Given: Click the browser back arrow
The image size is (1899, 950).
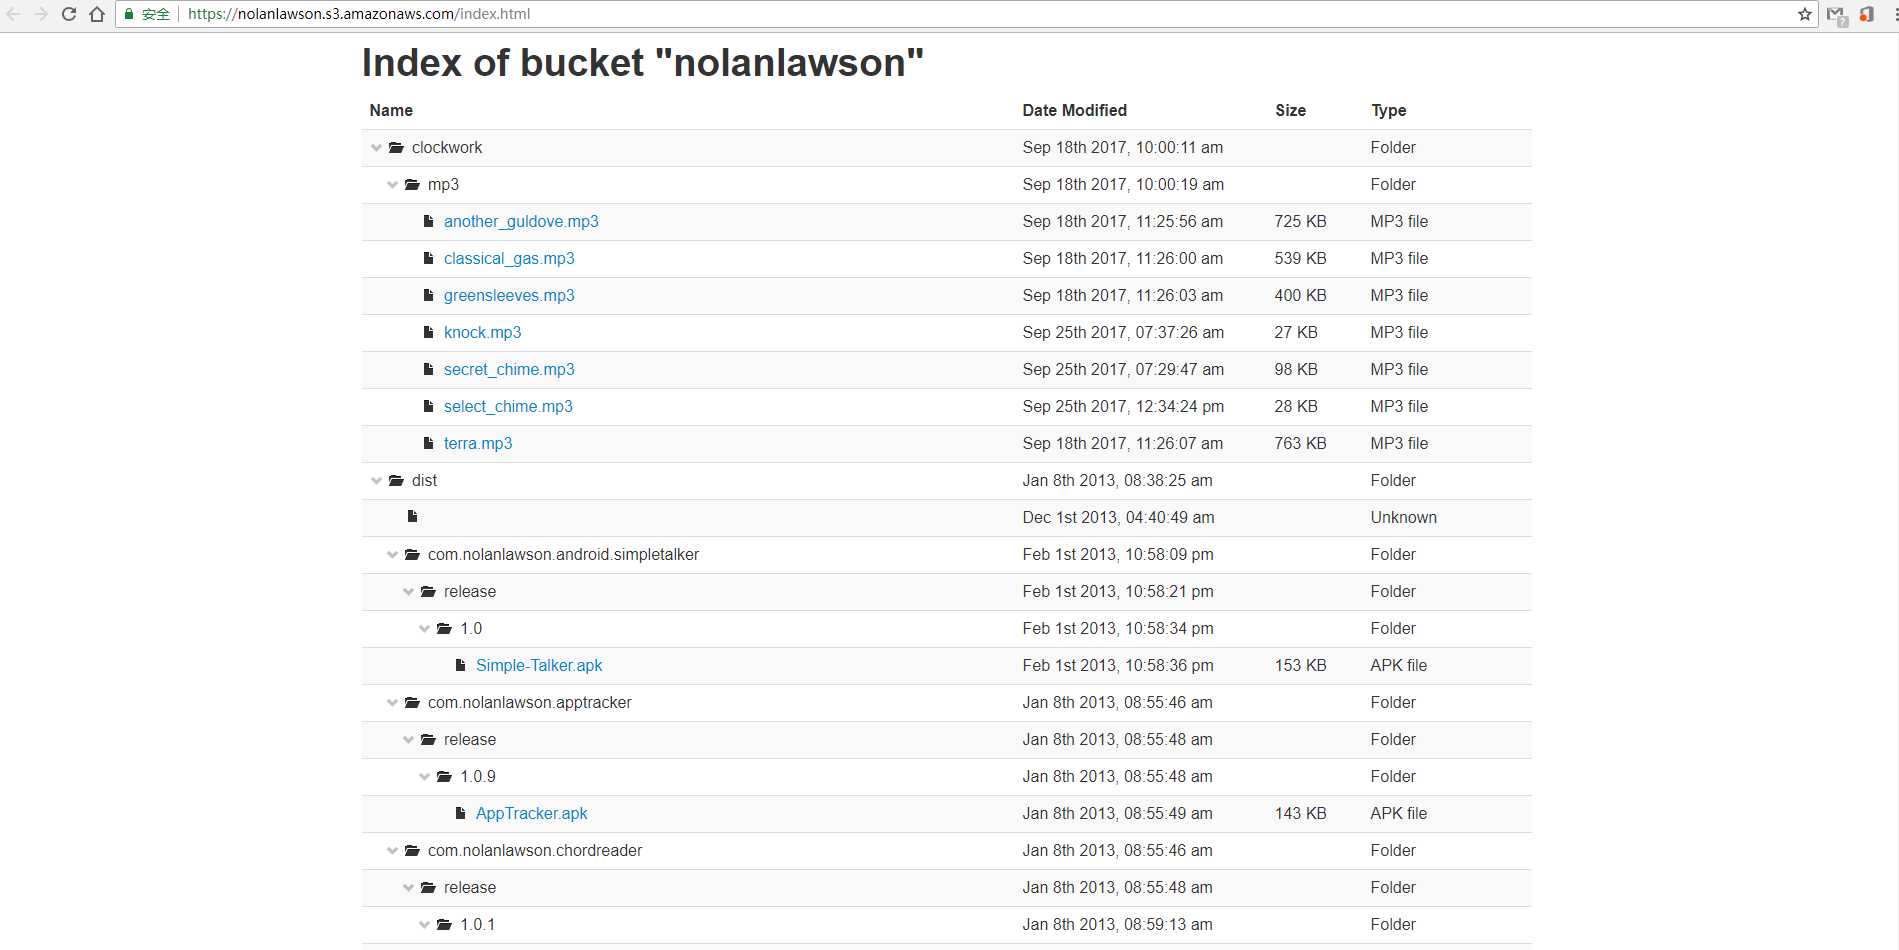Looking at the screenshot, I should (x=14, y=14).
